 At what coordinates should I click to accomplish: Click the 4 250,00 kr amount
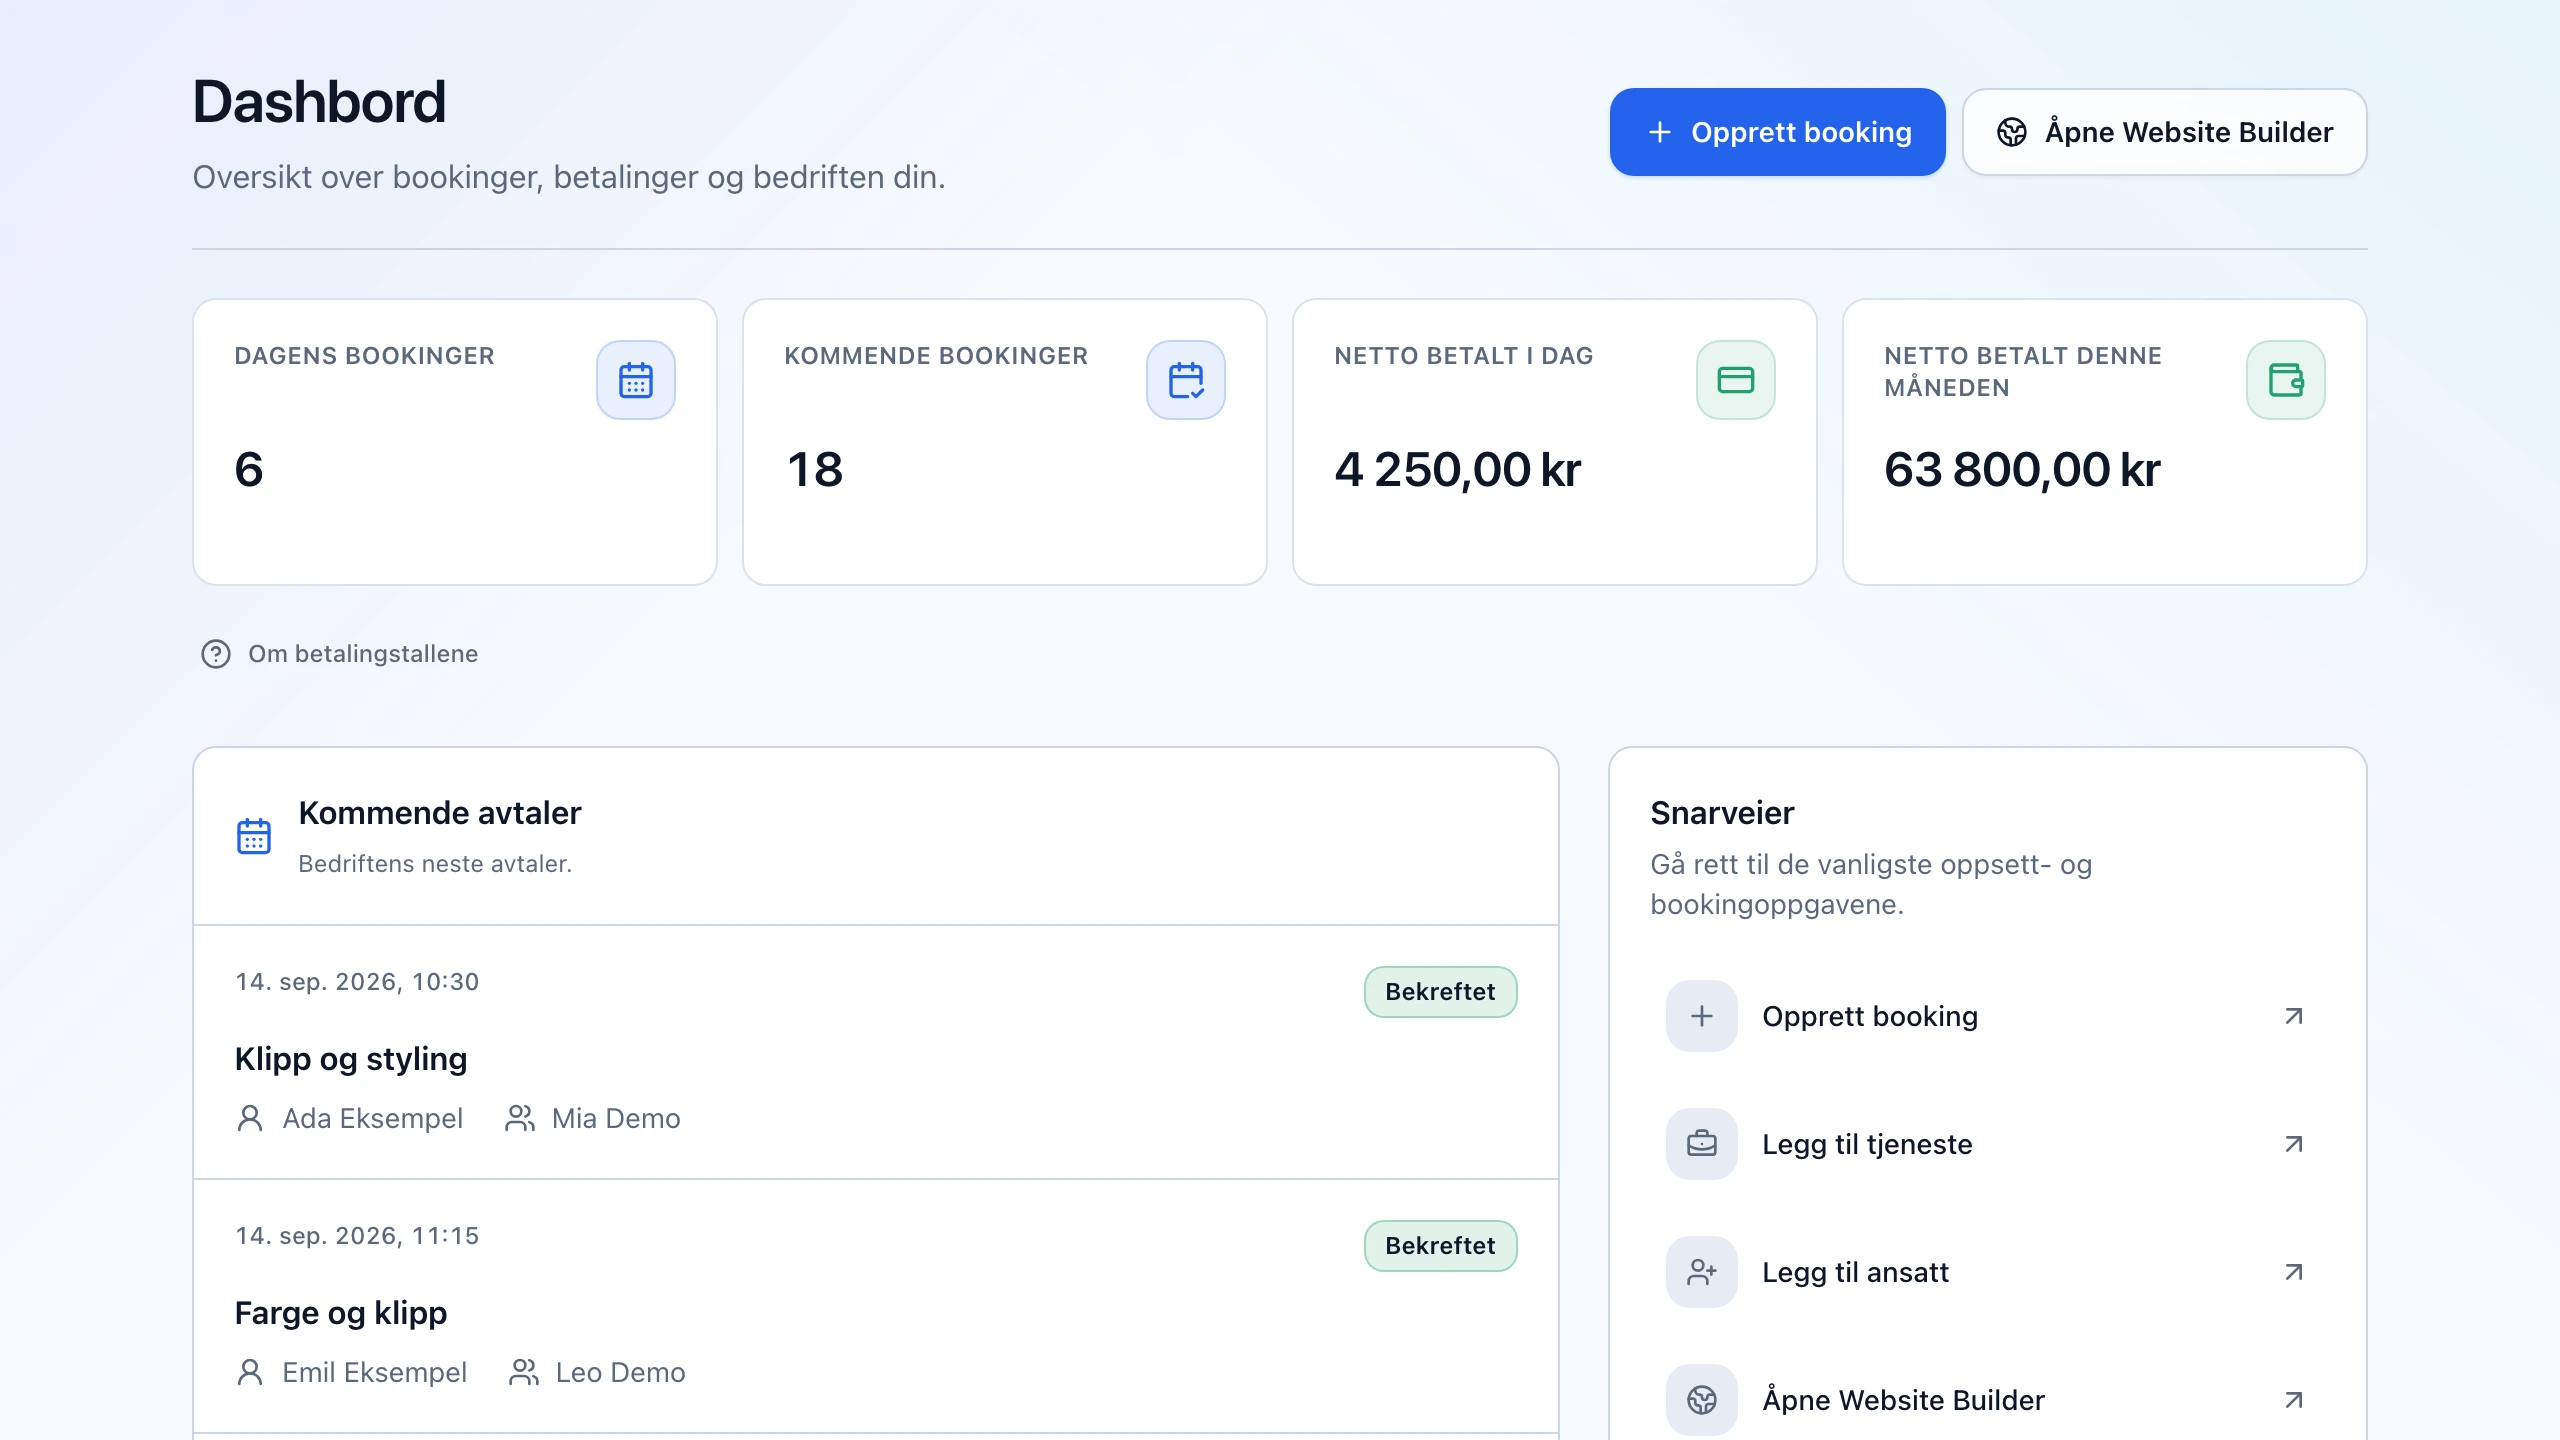[x=1458, y=470]
